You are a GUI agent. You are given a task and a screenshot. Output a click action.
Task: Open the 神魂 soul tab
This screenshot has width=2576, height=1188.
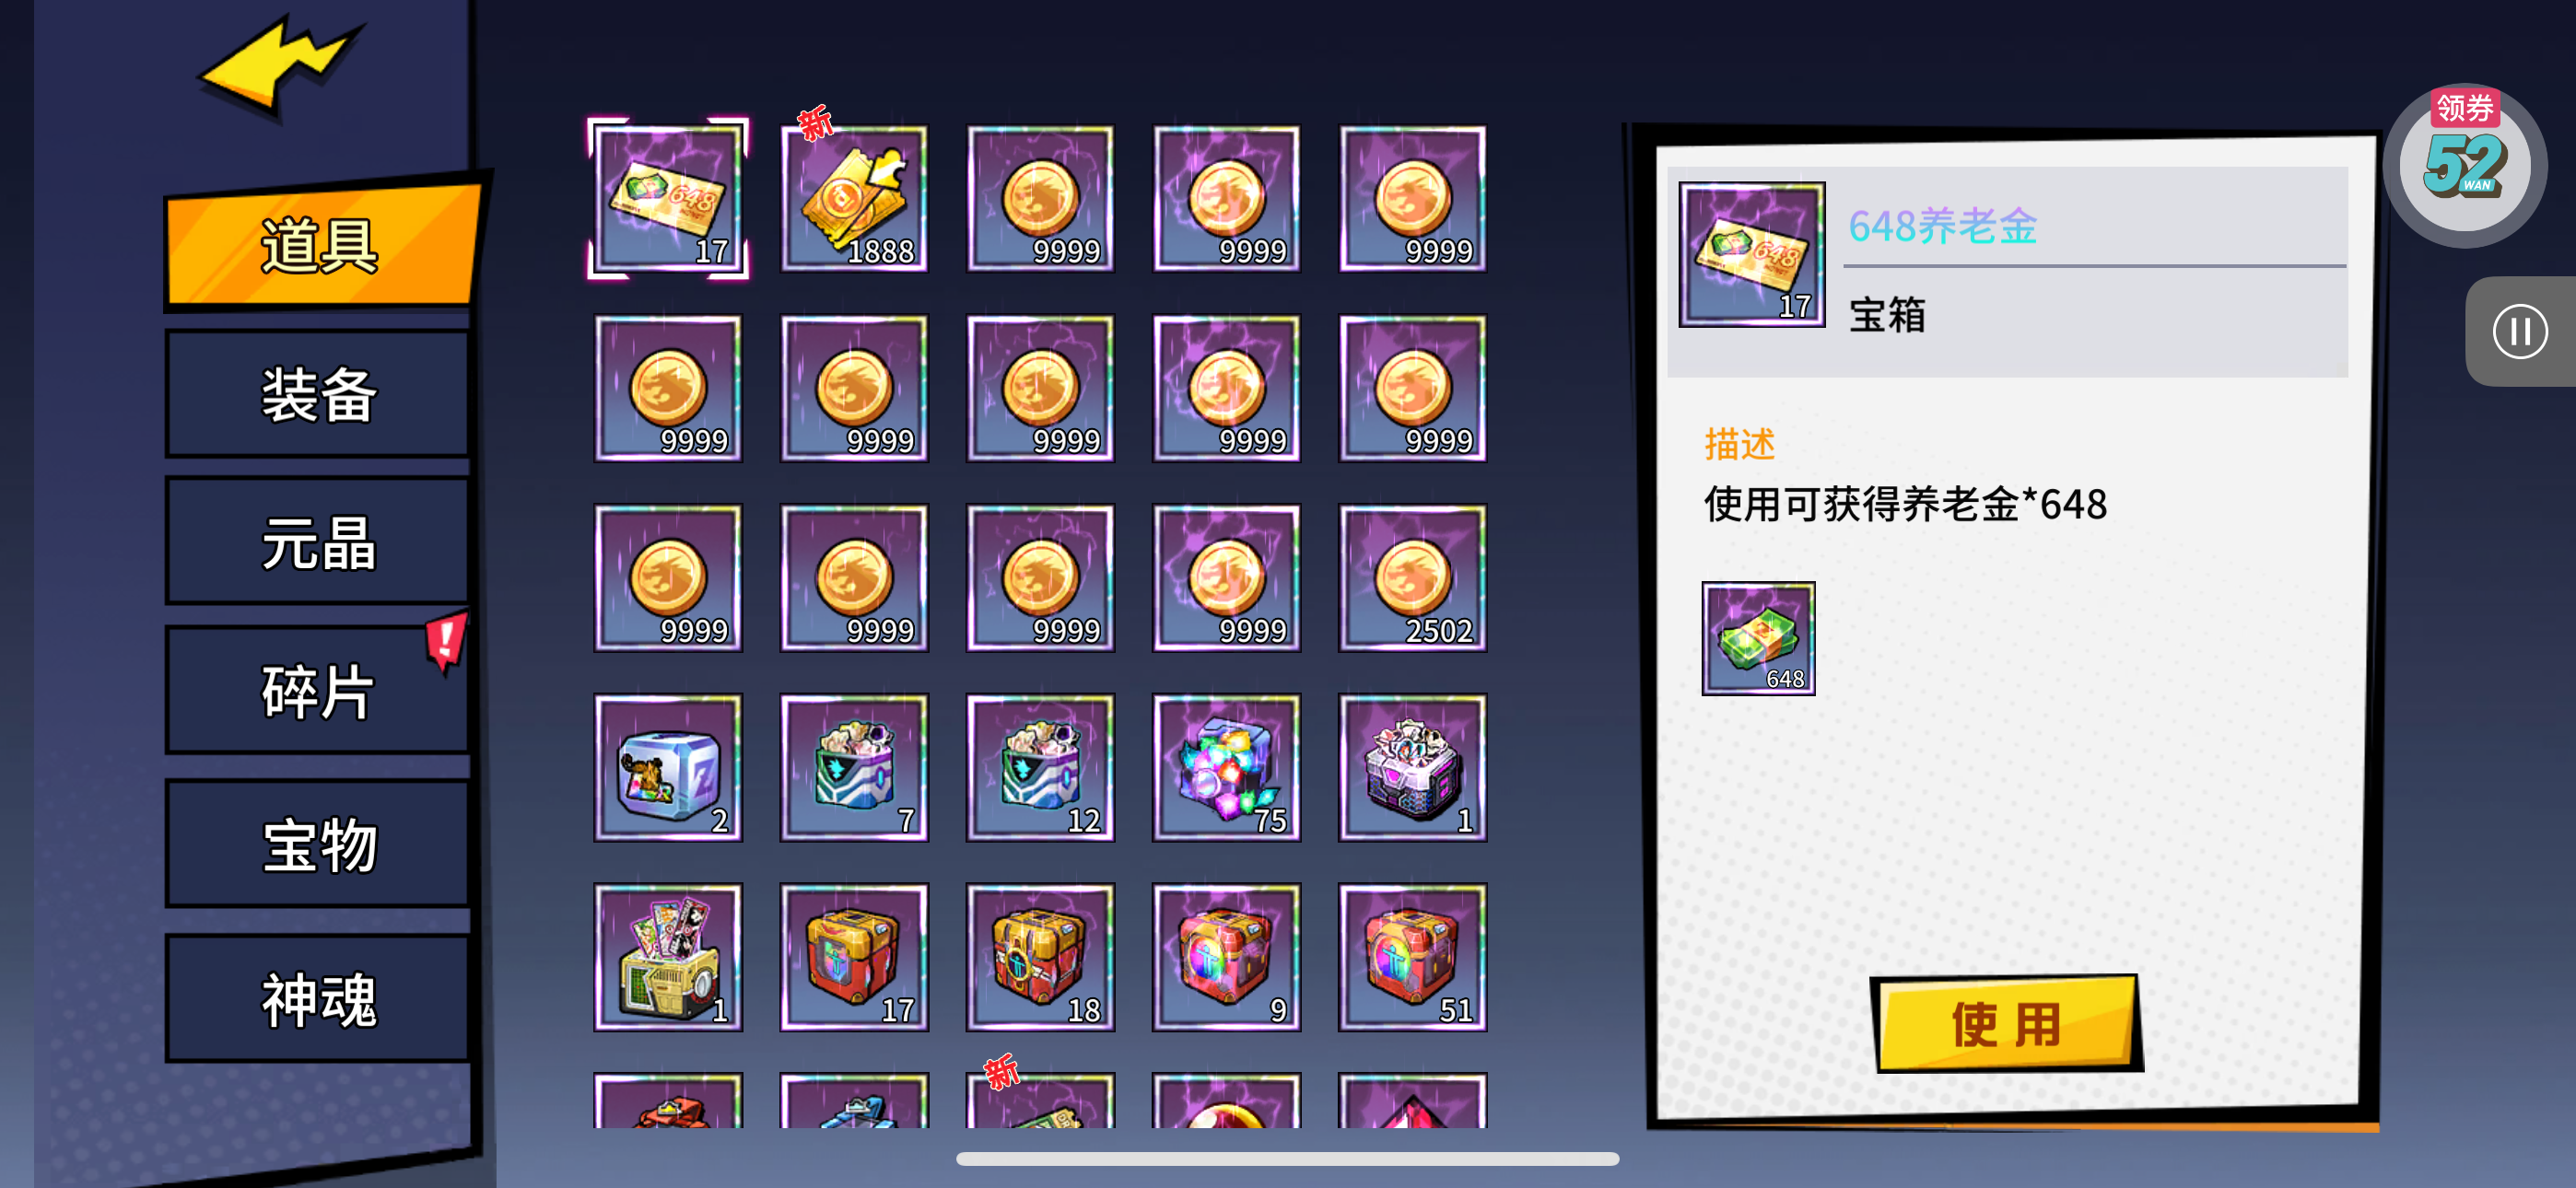pyautogui.click(x=318, y=999)
